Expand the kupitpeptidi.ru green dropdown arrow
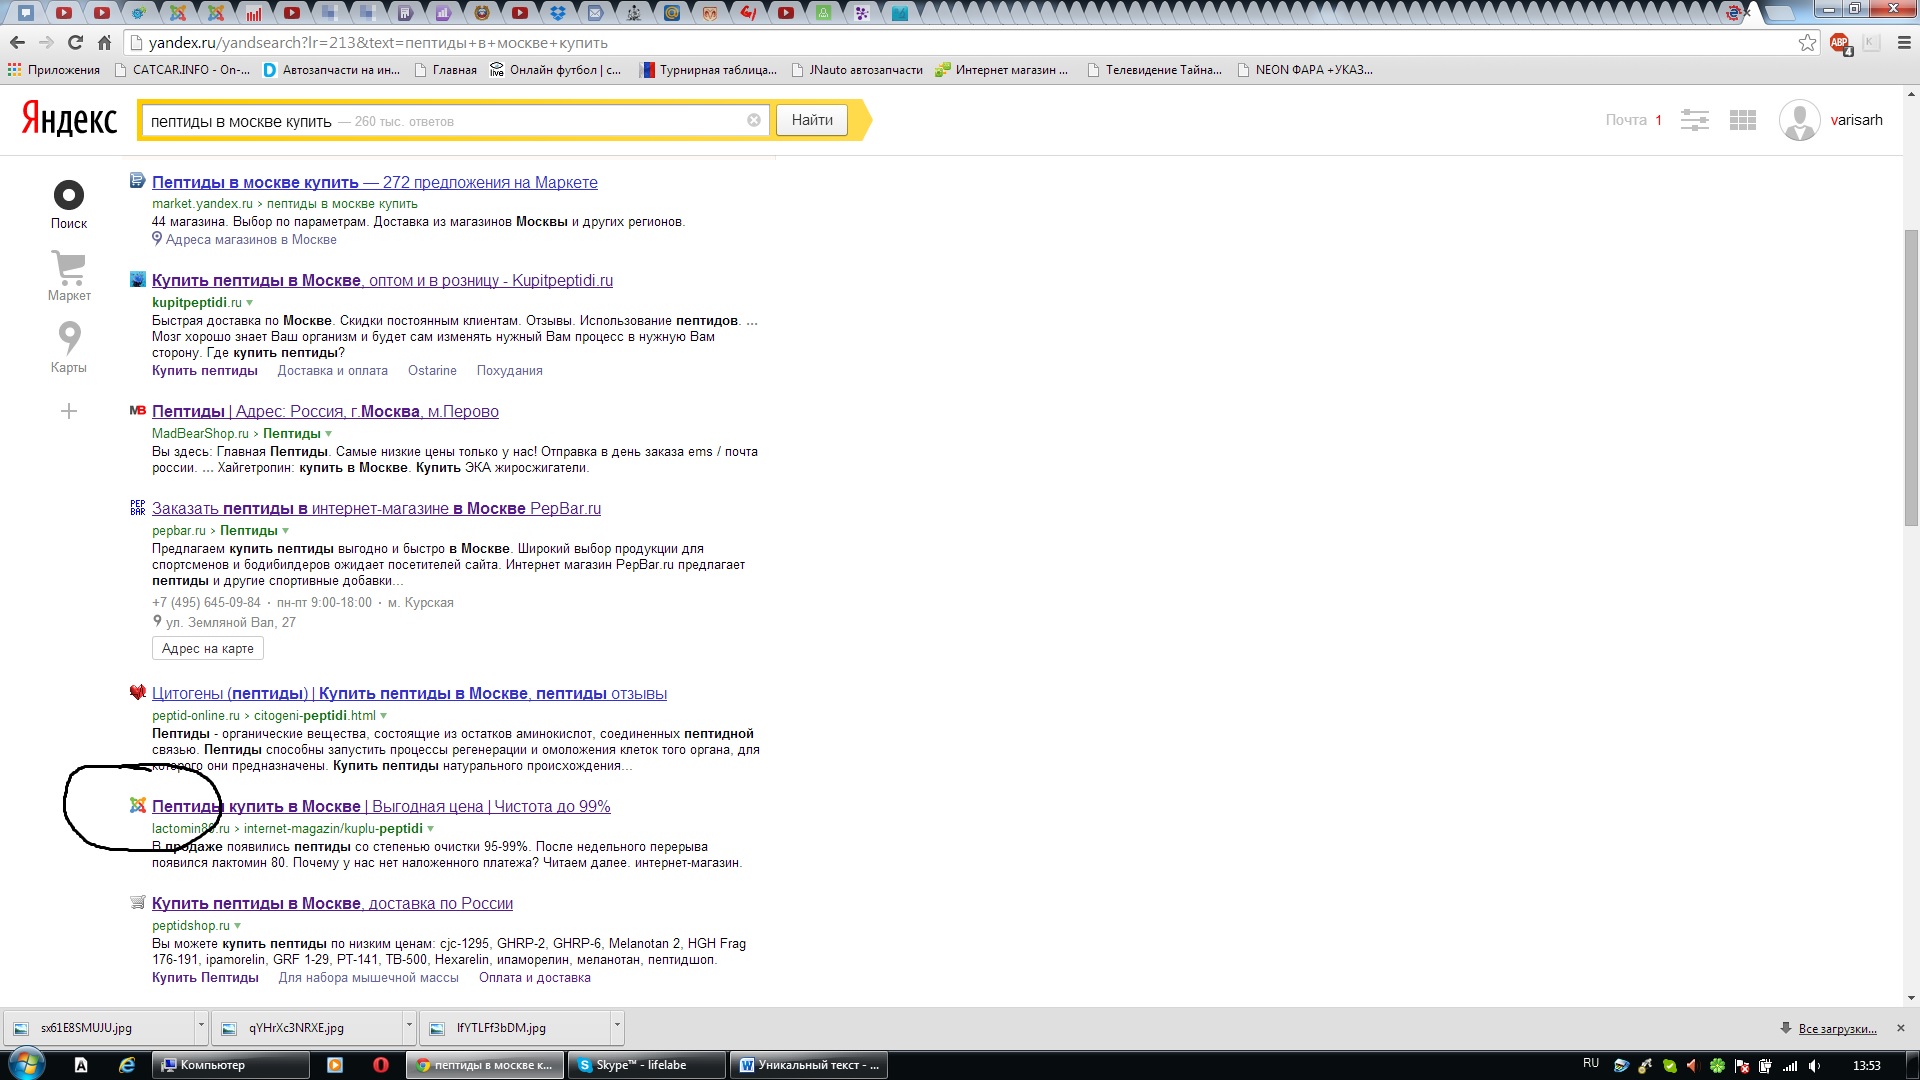The image size is (1920, 1080). coord(250,303)
